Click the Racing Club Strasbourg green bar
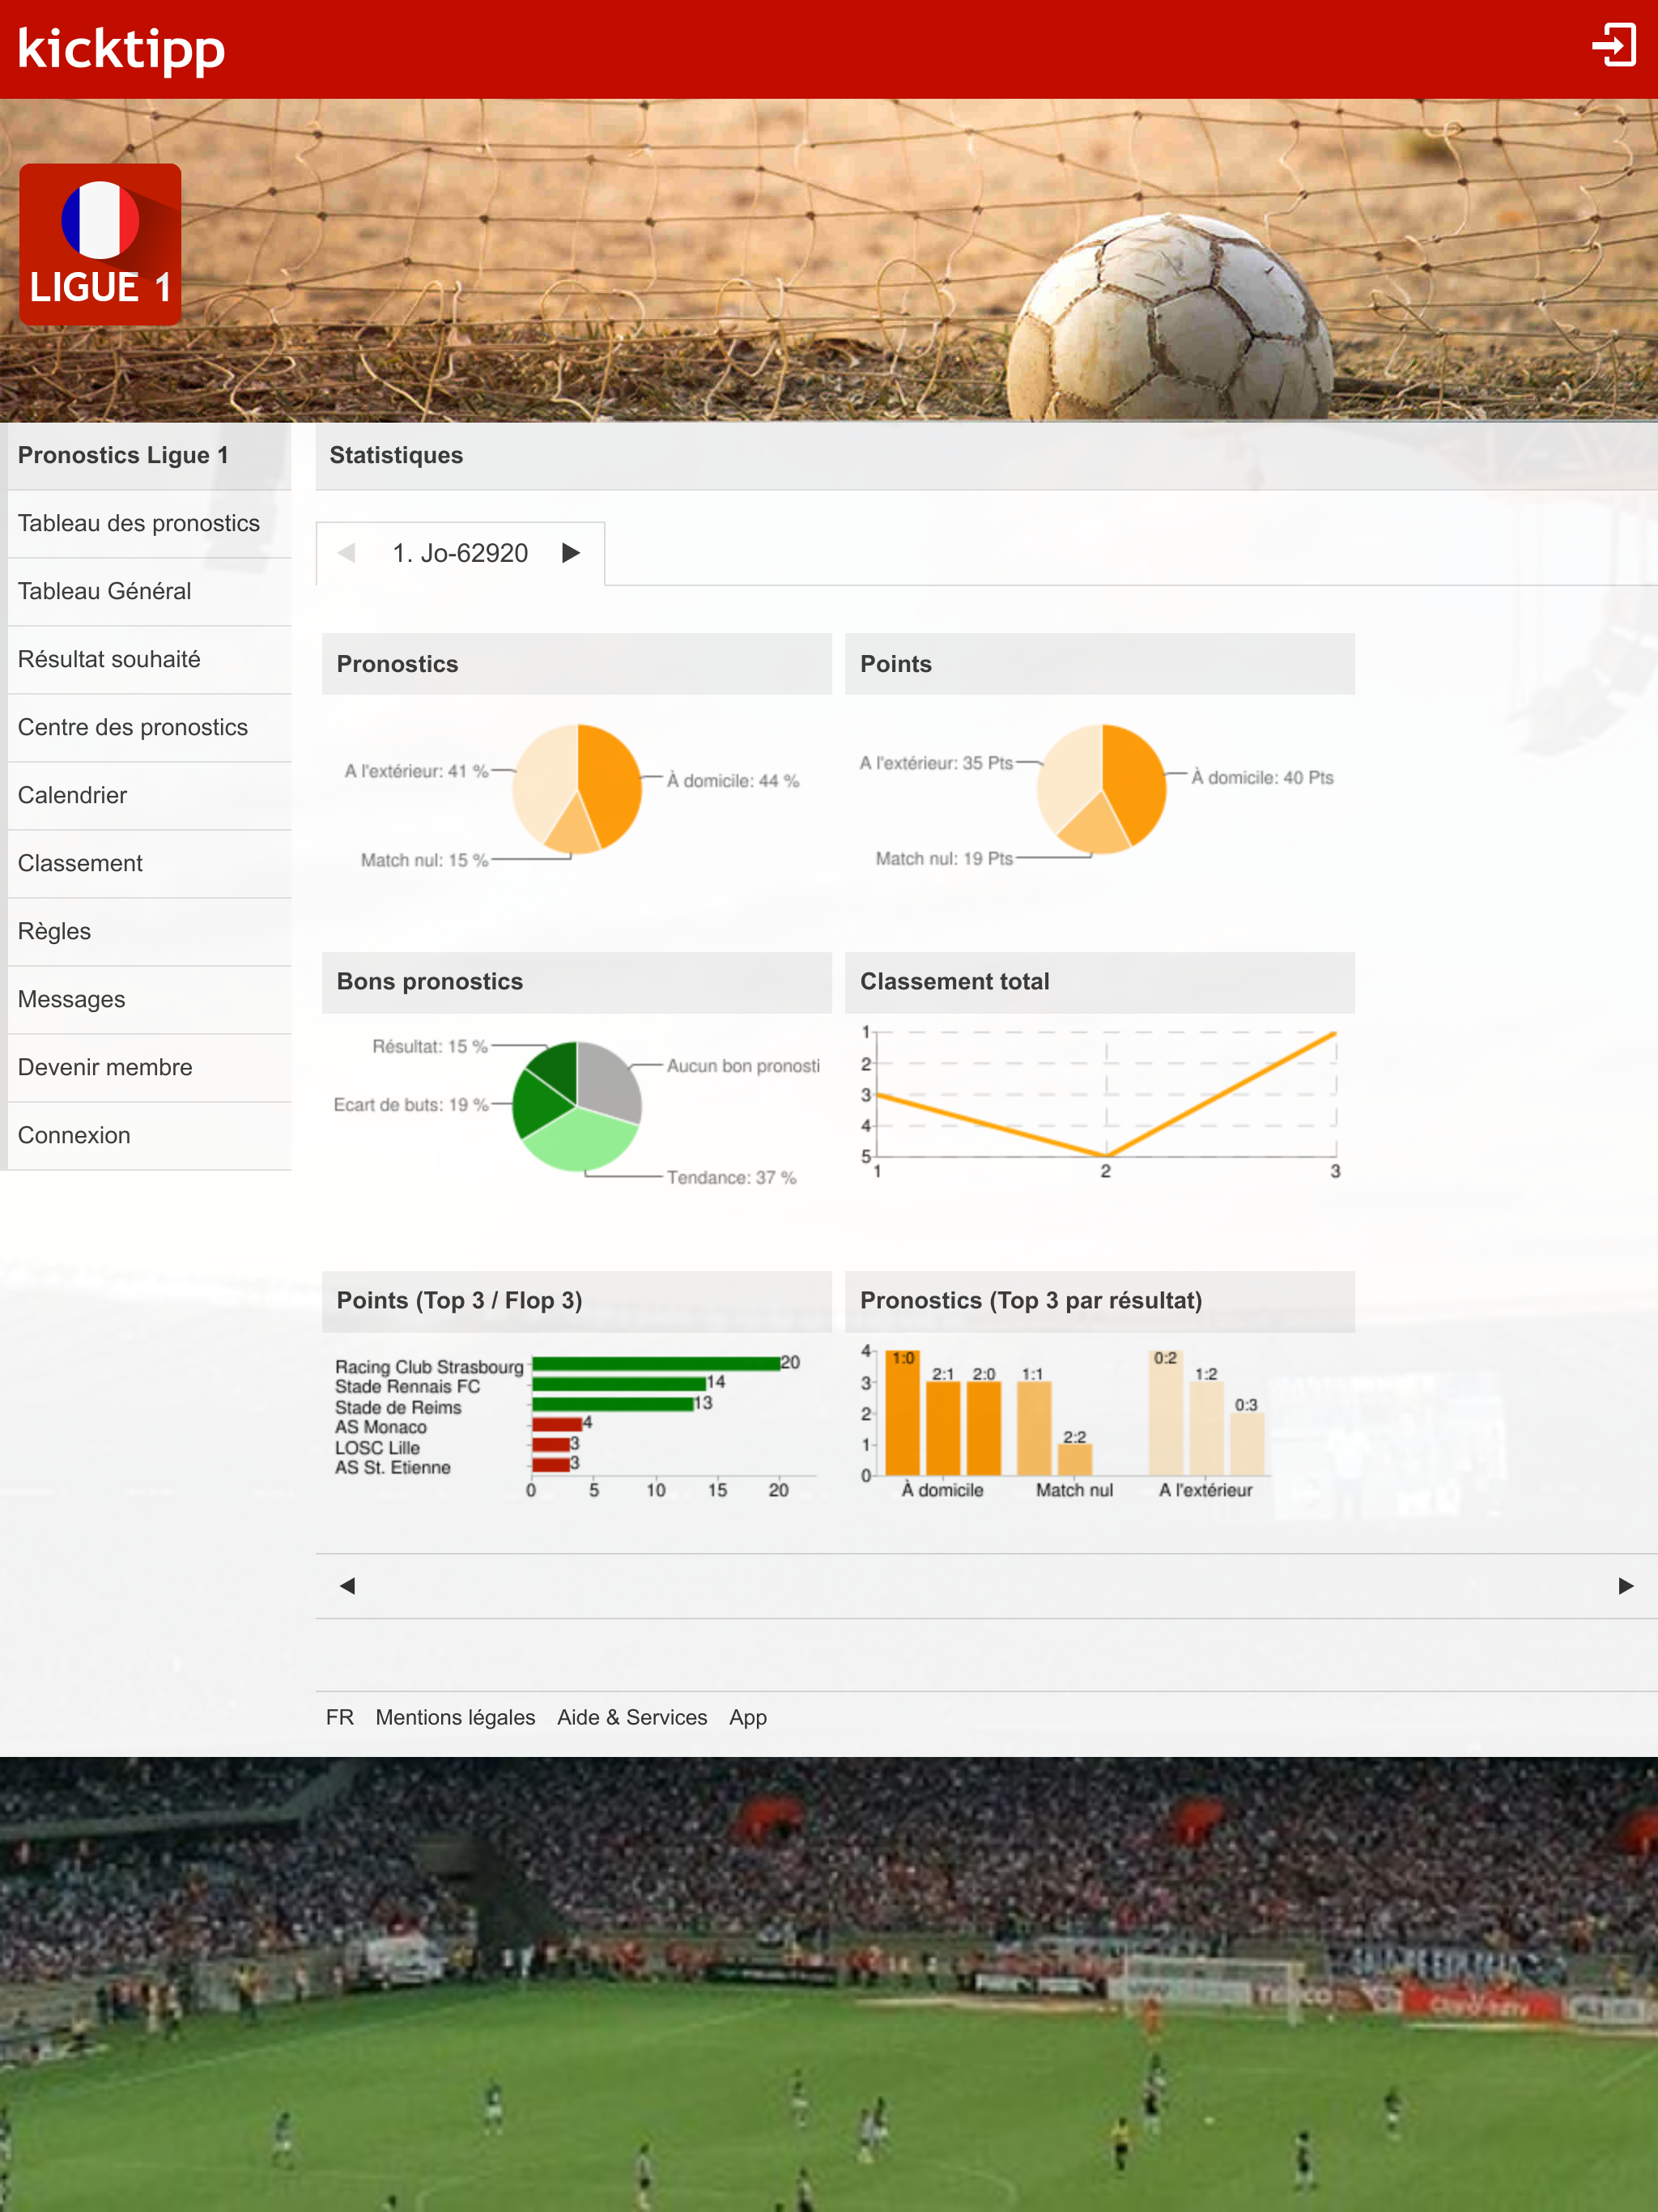The image size is (1658, 2212). pos(655,1363)
